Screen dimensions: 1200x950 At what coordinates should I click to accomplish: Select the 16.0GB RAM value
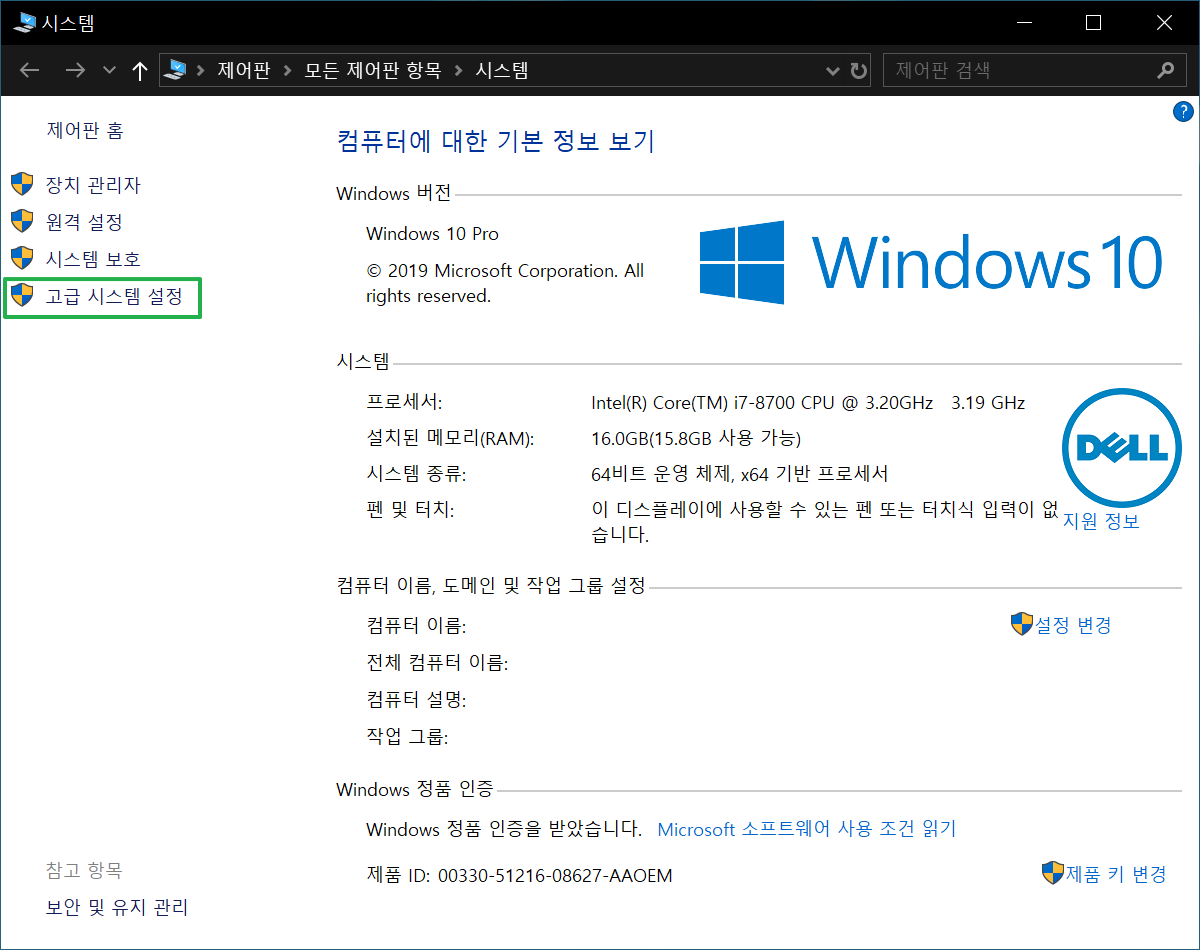tap(696, 439)
